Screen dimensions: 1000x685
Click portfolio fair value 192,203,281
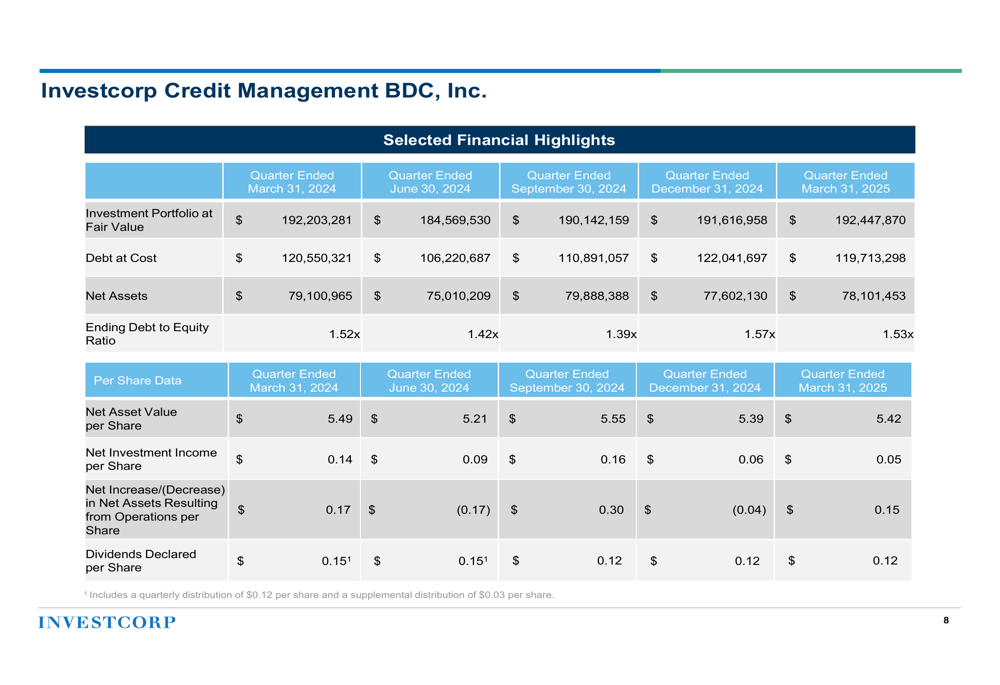tap(316, 220)
